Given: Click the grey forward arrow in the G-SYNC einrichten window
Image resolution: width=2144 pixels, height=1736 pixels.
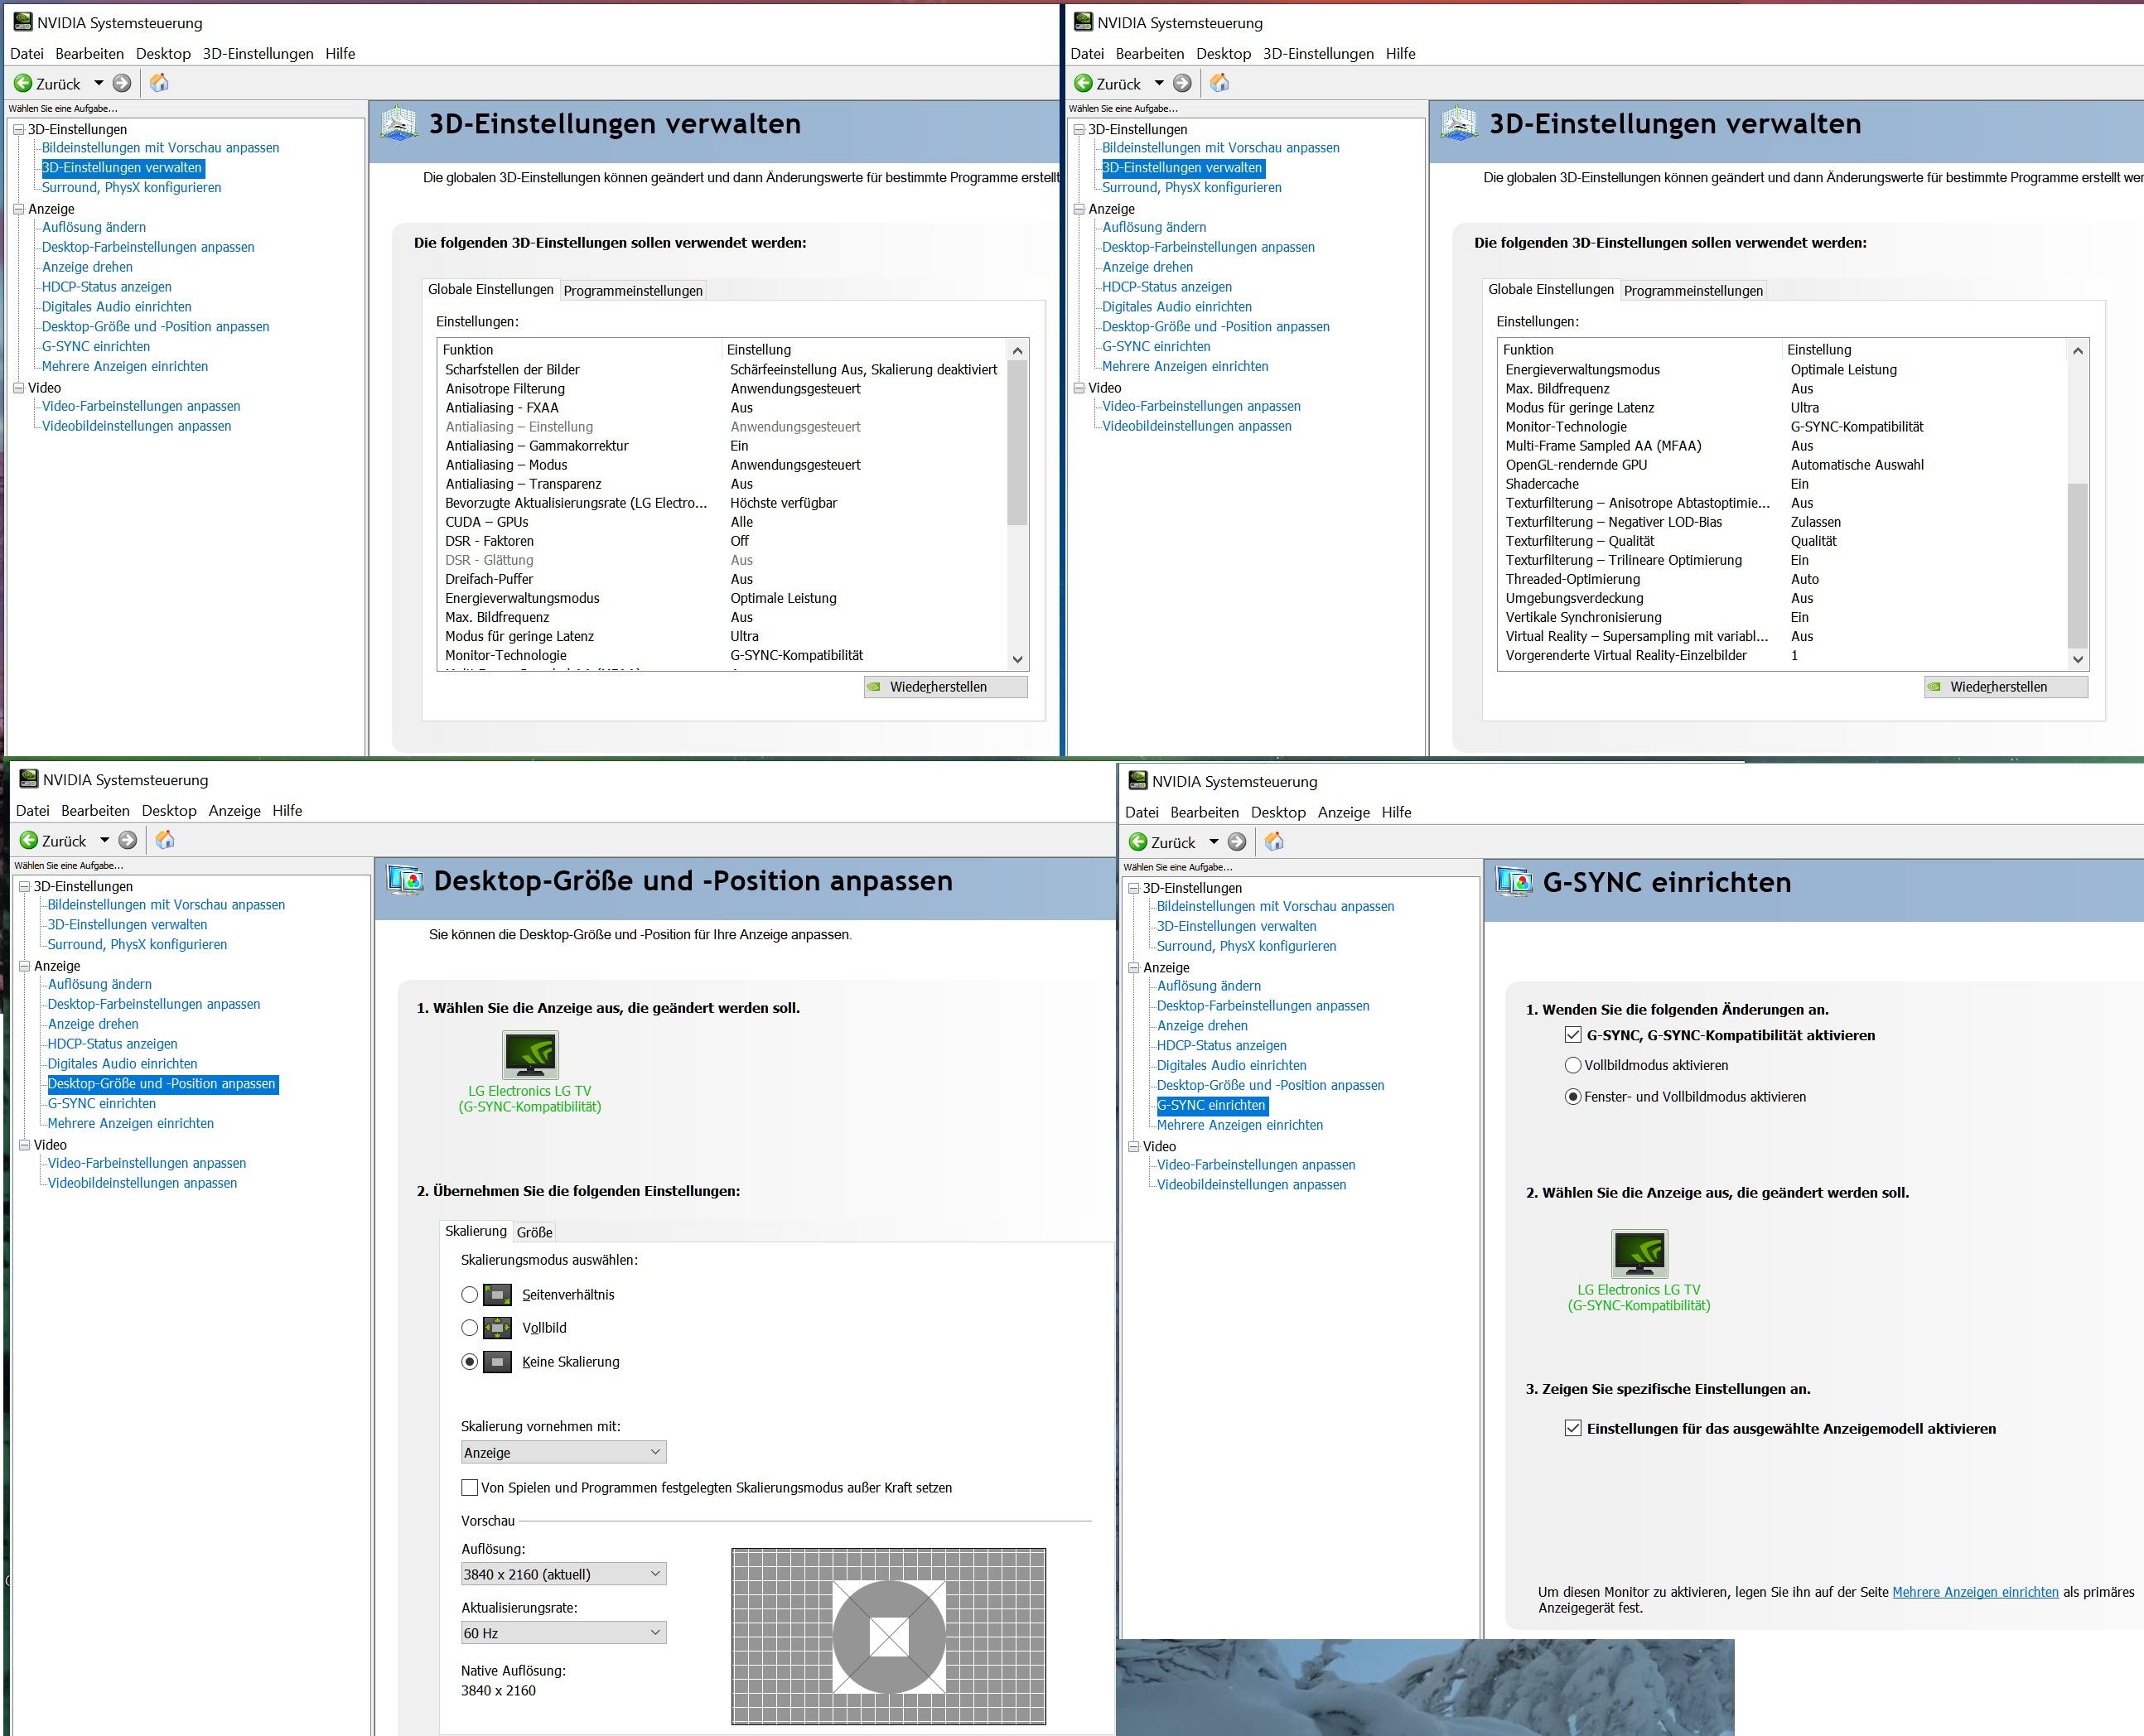Looking at the screenshot, I should (x=1237, y=842).
